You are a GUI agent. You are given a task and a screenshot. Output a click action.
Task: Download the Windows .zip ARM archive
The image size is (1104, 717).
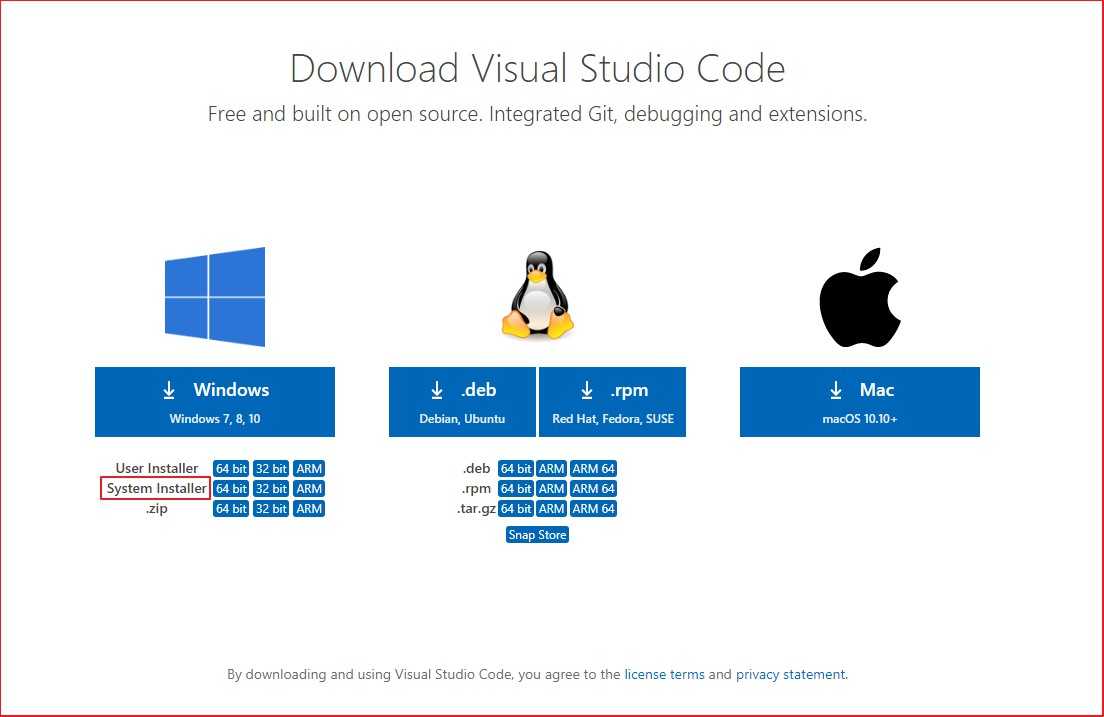point(309,509)
